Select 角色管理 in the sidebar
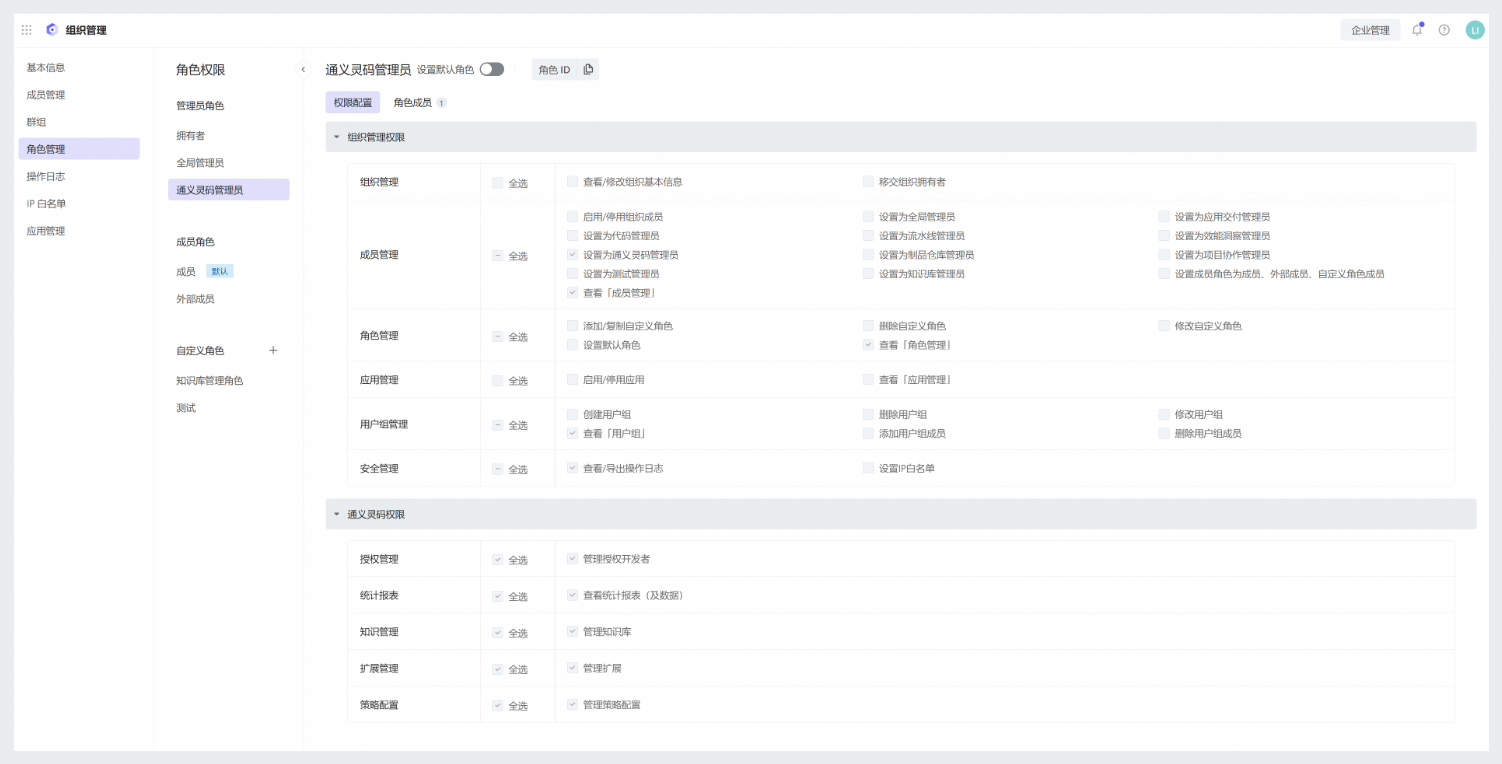1502x764 pixels. [79, 149]
